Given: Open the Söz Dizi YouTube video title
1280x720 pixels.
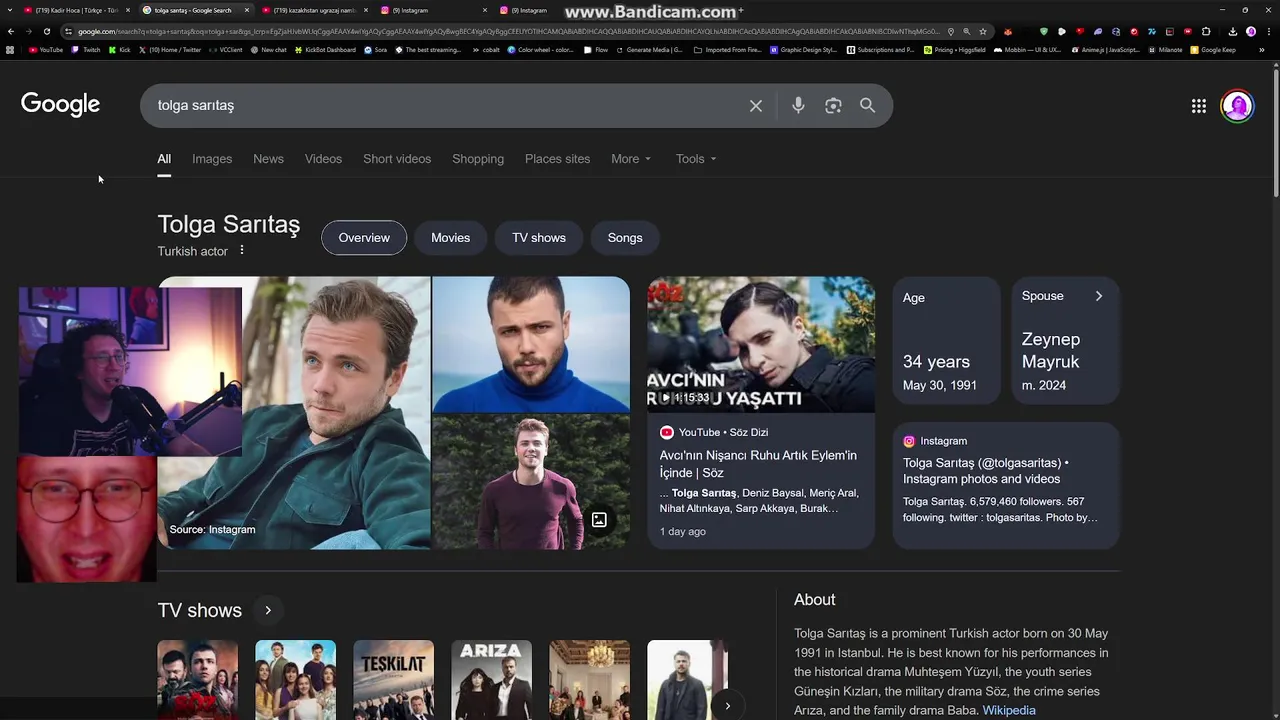Looking at the screenshot, I should tap(758, 464).
